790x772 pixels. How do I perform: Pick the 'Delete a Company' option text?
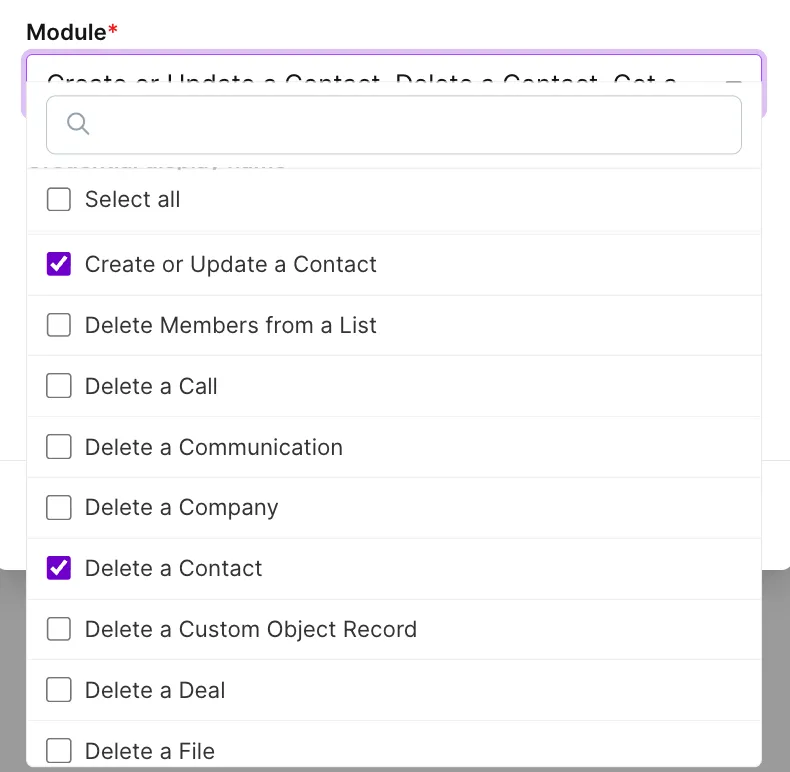[181, 508]
